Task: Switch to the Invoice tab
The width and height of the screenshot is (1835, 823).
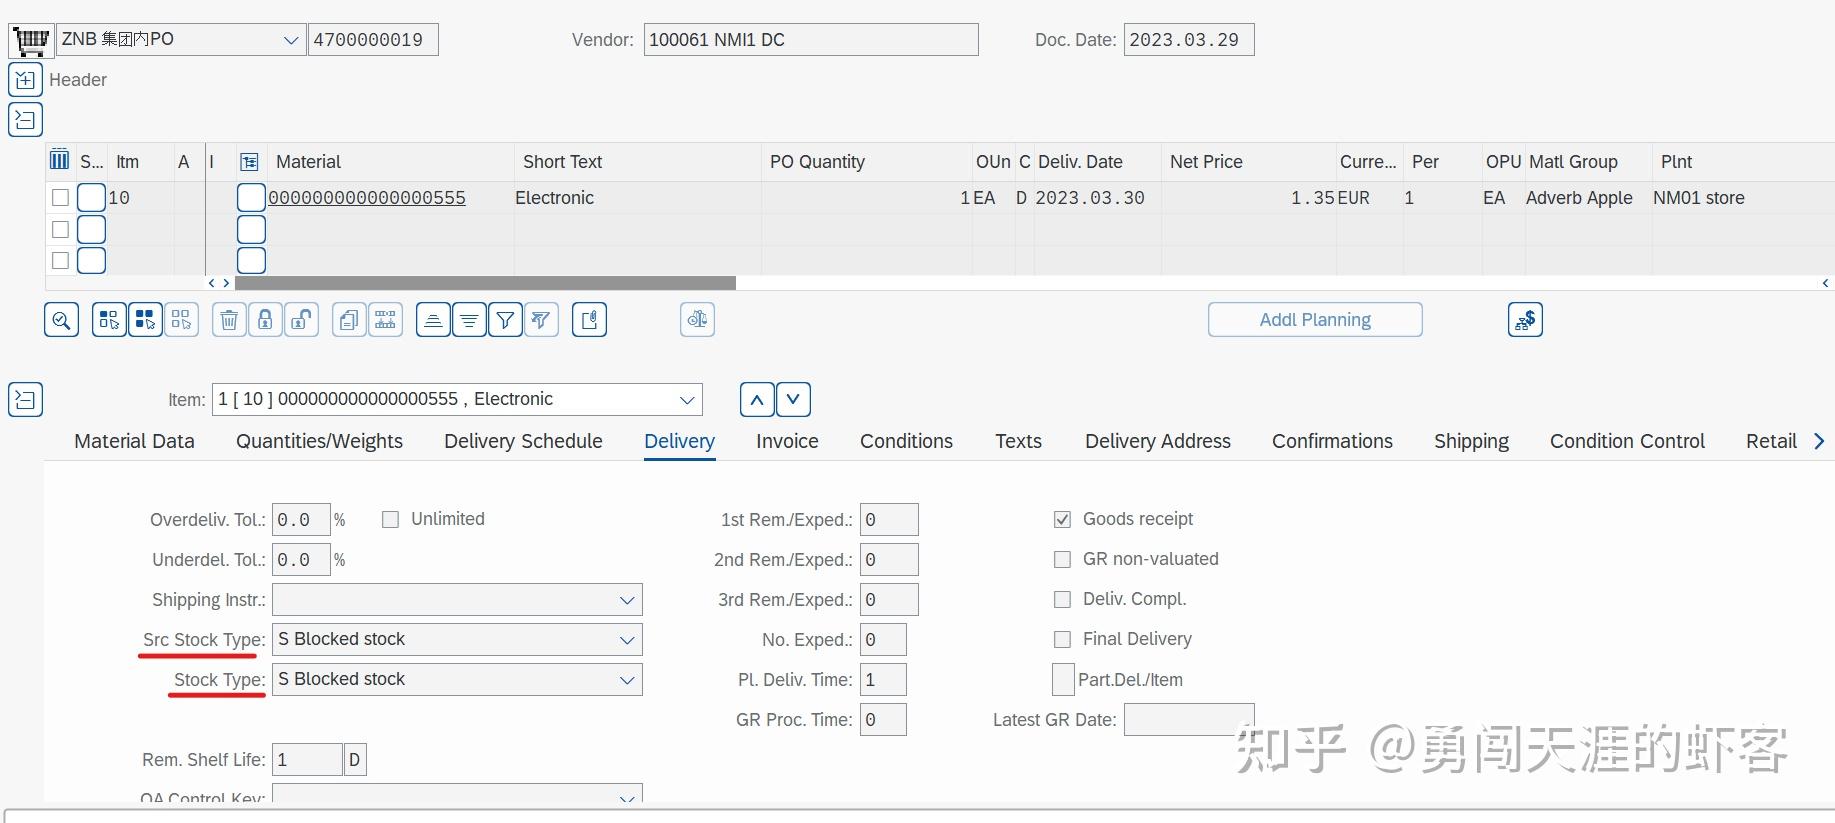Action: point(787,441)
